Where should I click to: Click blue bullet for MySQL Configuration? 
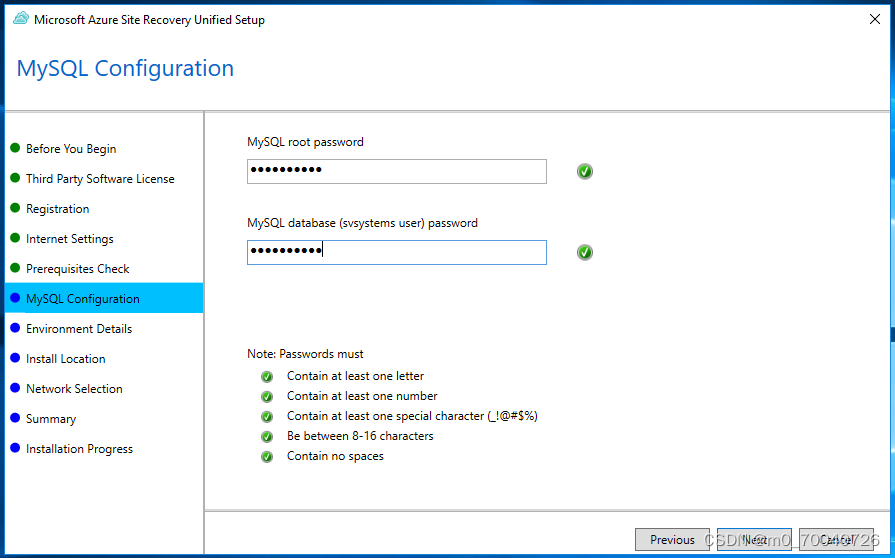15,298
